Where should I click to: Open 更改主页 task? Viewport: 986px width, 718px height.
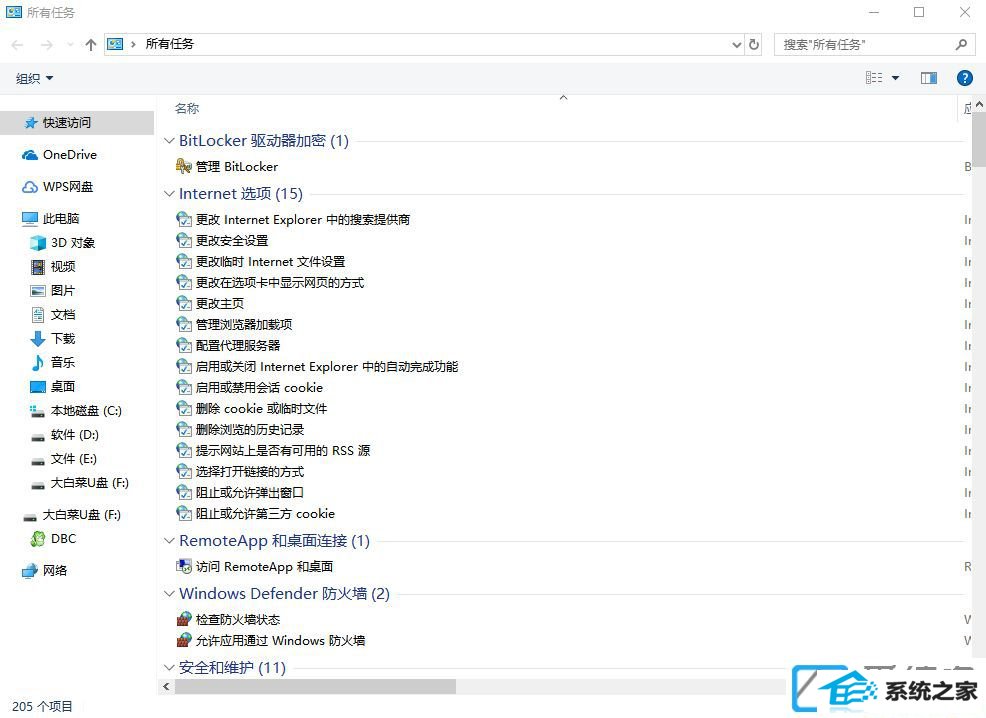point(211,304)
